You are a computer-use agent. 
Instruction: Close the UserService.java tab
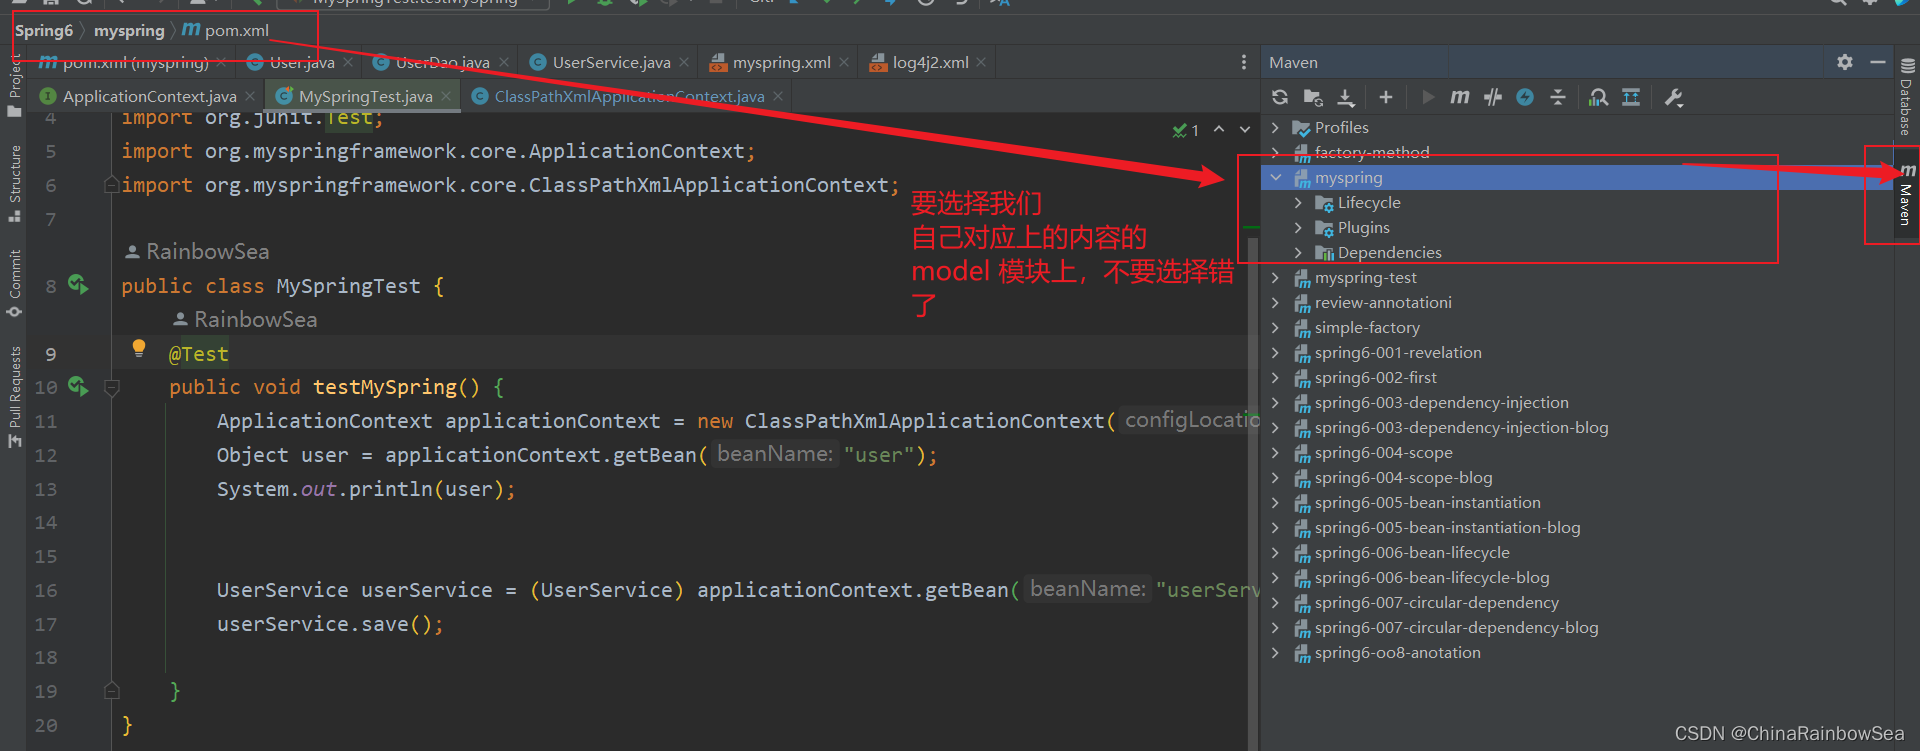point(684,62)
